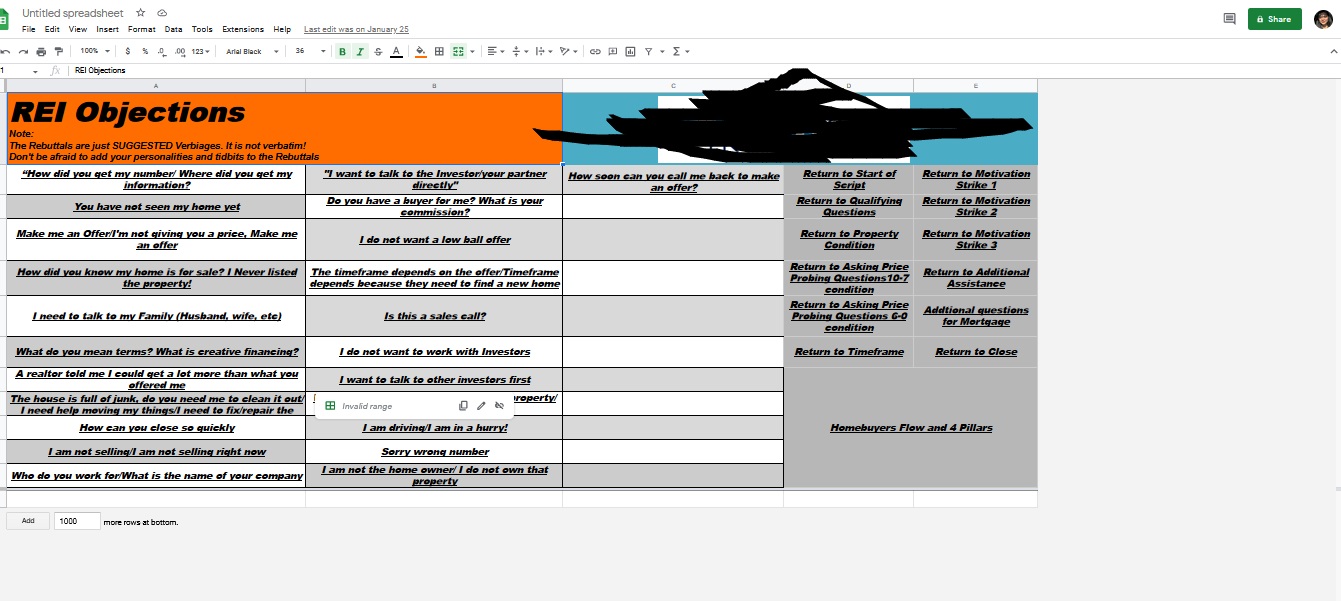
Task: Open the comment history icon
Action: tap(1229, 18)
